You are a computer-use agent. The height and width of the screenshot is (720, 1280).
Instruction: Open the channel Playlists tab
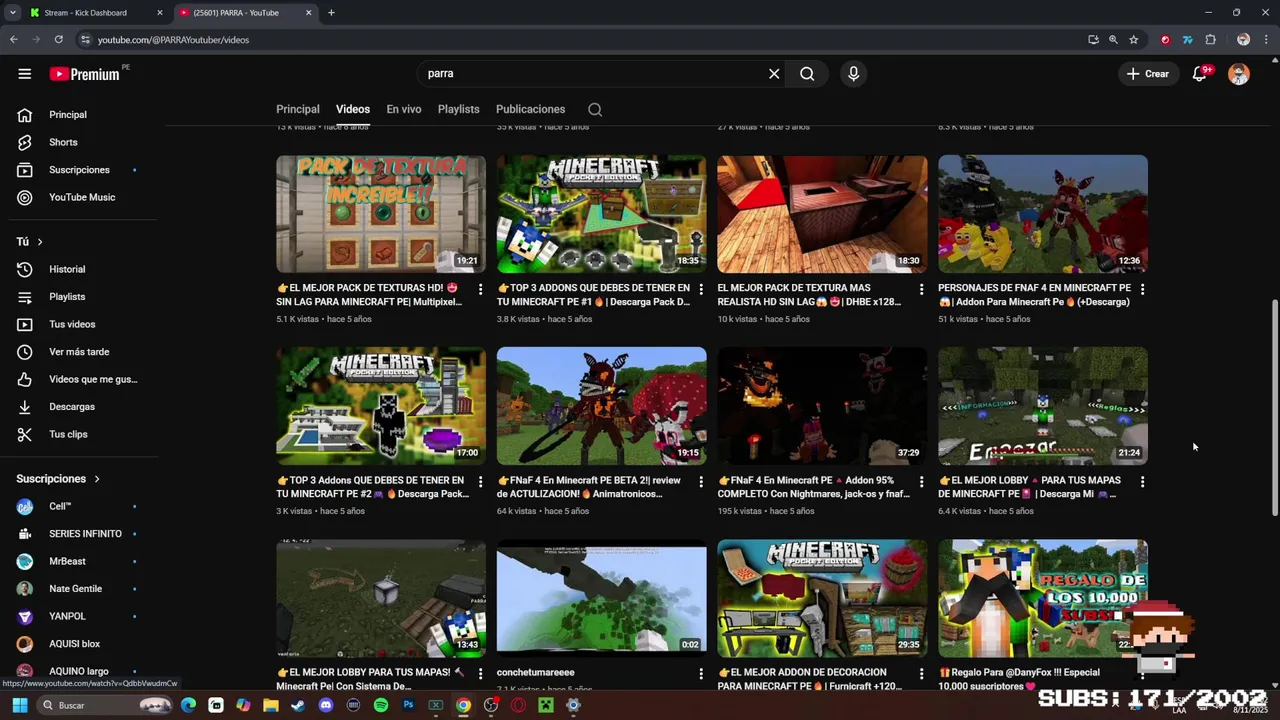pyautogui.click(x=459, y=110)
